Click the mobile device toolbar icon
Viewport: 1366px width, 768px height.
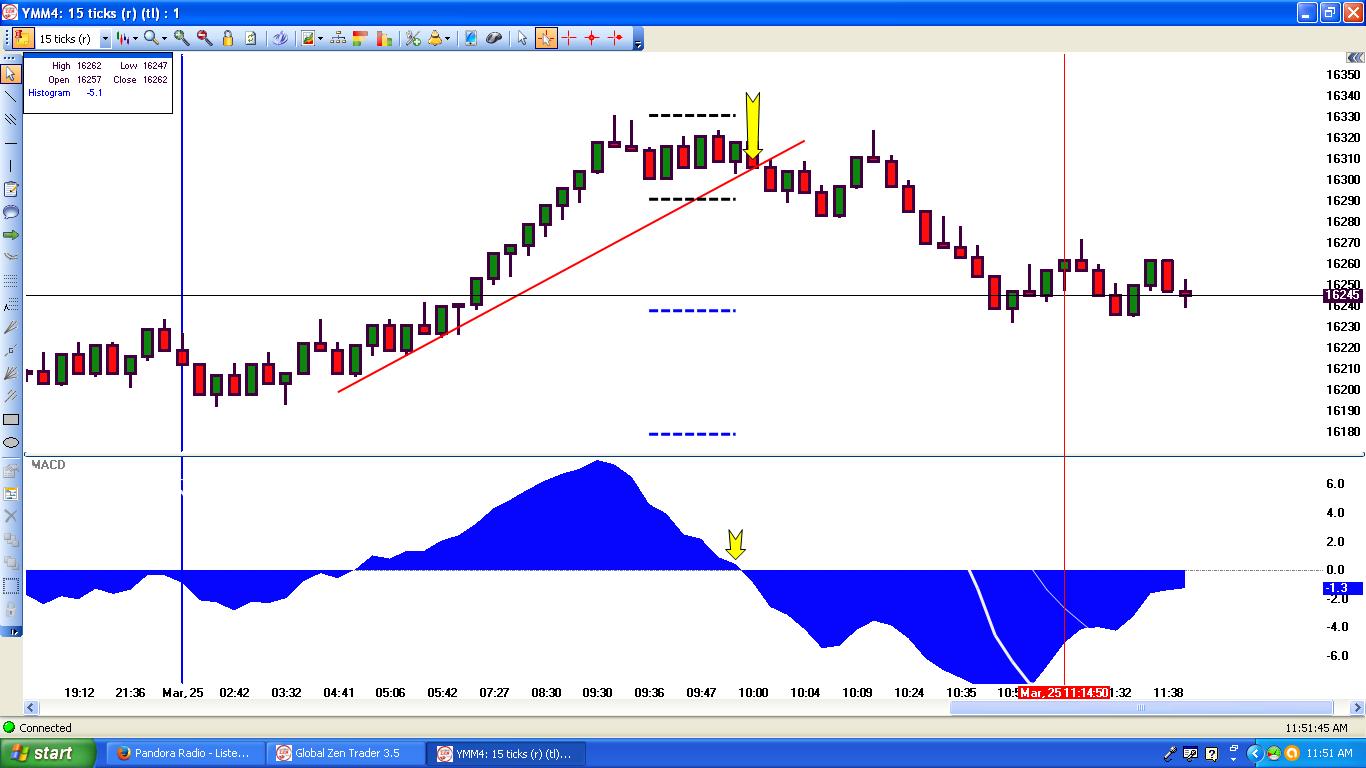(x=471, y=39)
